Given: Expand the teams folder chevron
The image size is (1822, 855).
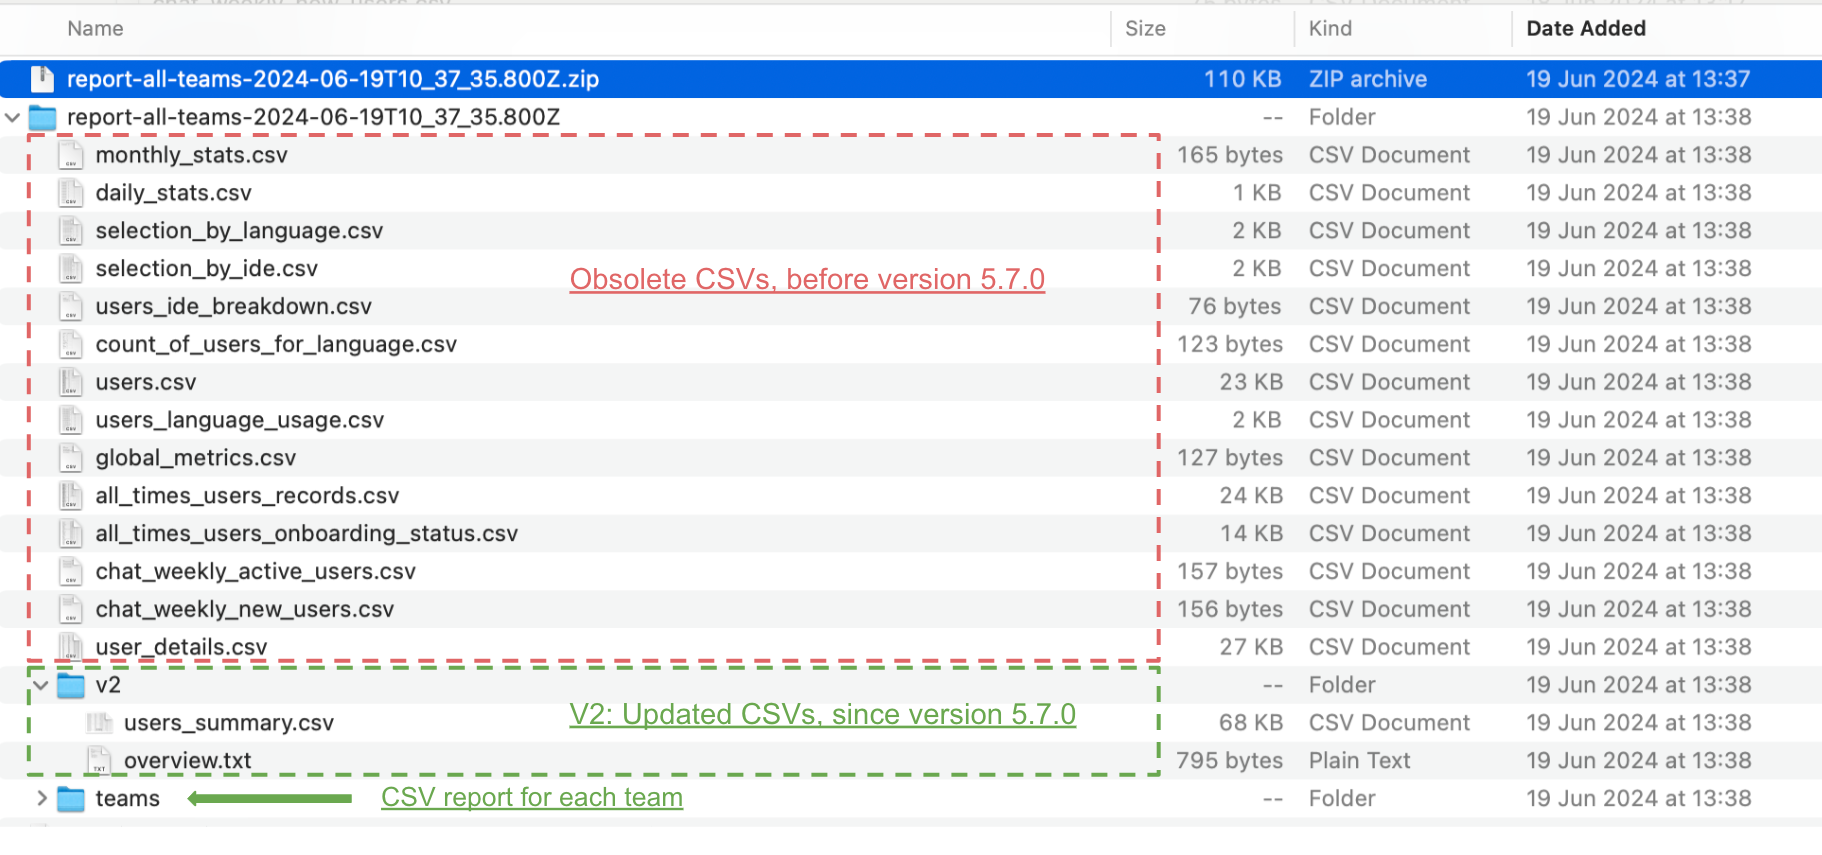Looking at the screenshot, I should 41,799.
